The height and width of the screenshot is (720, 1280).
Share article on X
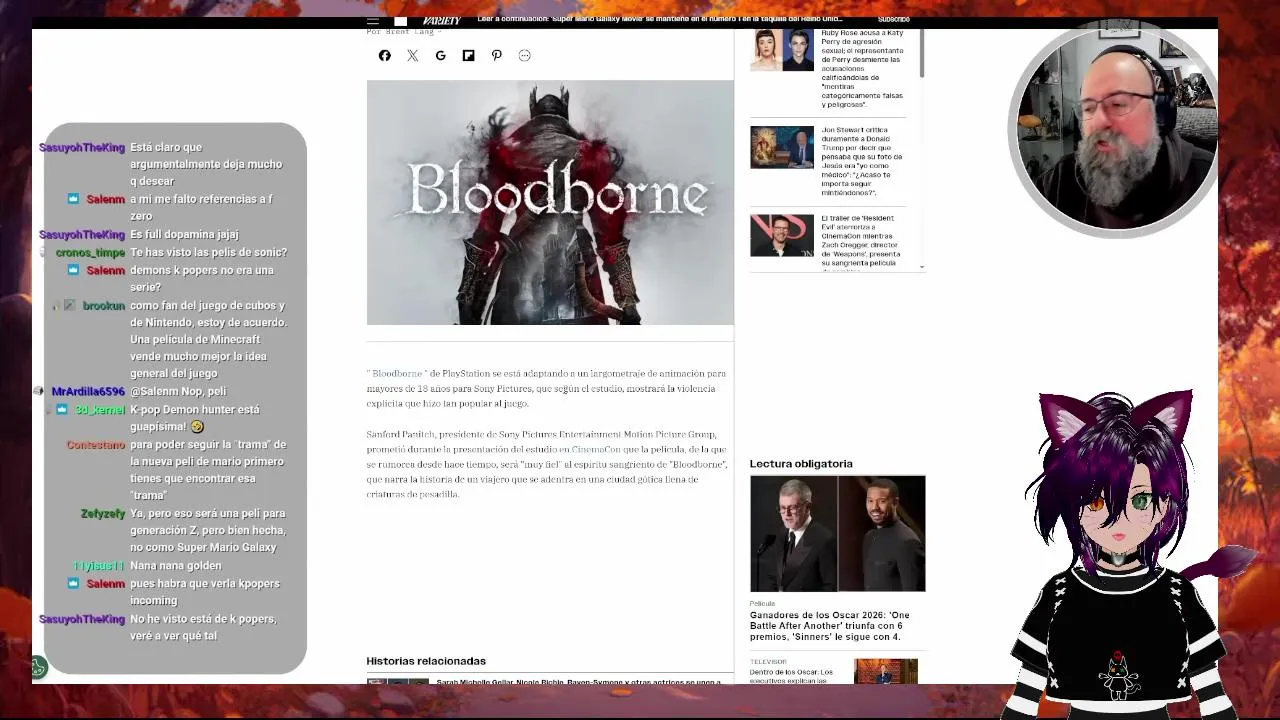click(x=413, y=56)
